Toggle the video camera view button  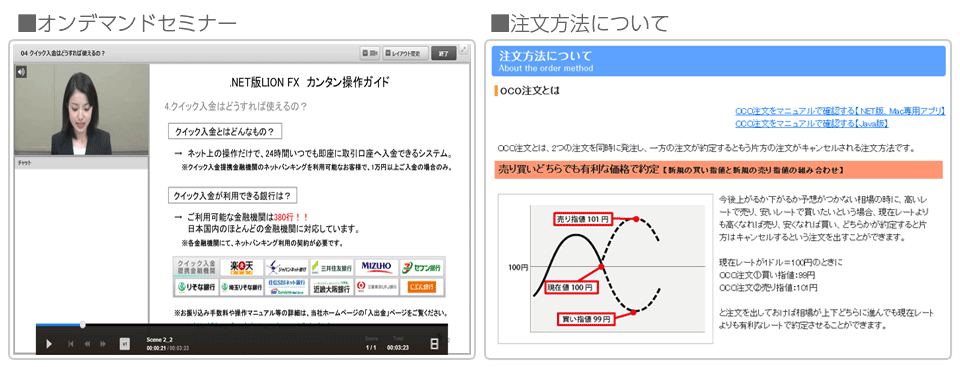[x=370, y=53]
